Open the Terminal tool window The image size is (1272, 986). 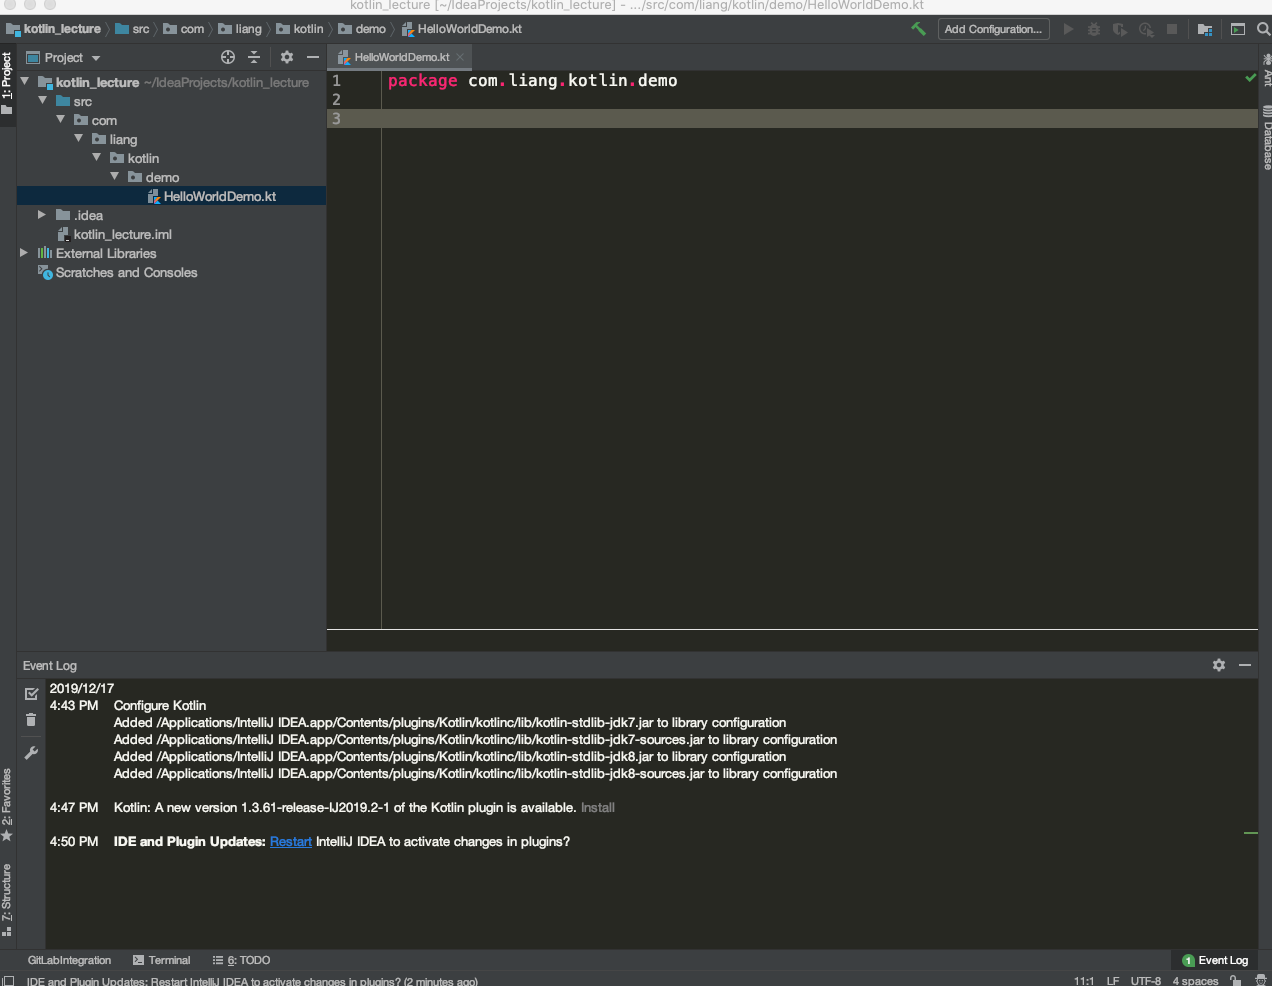[161, 960]
